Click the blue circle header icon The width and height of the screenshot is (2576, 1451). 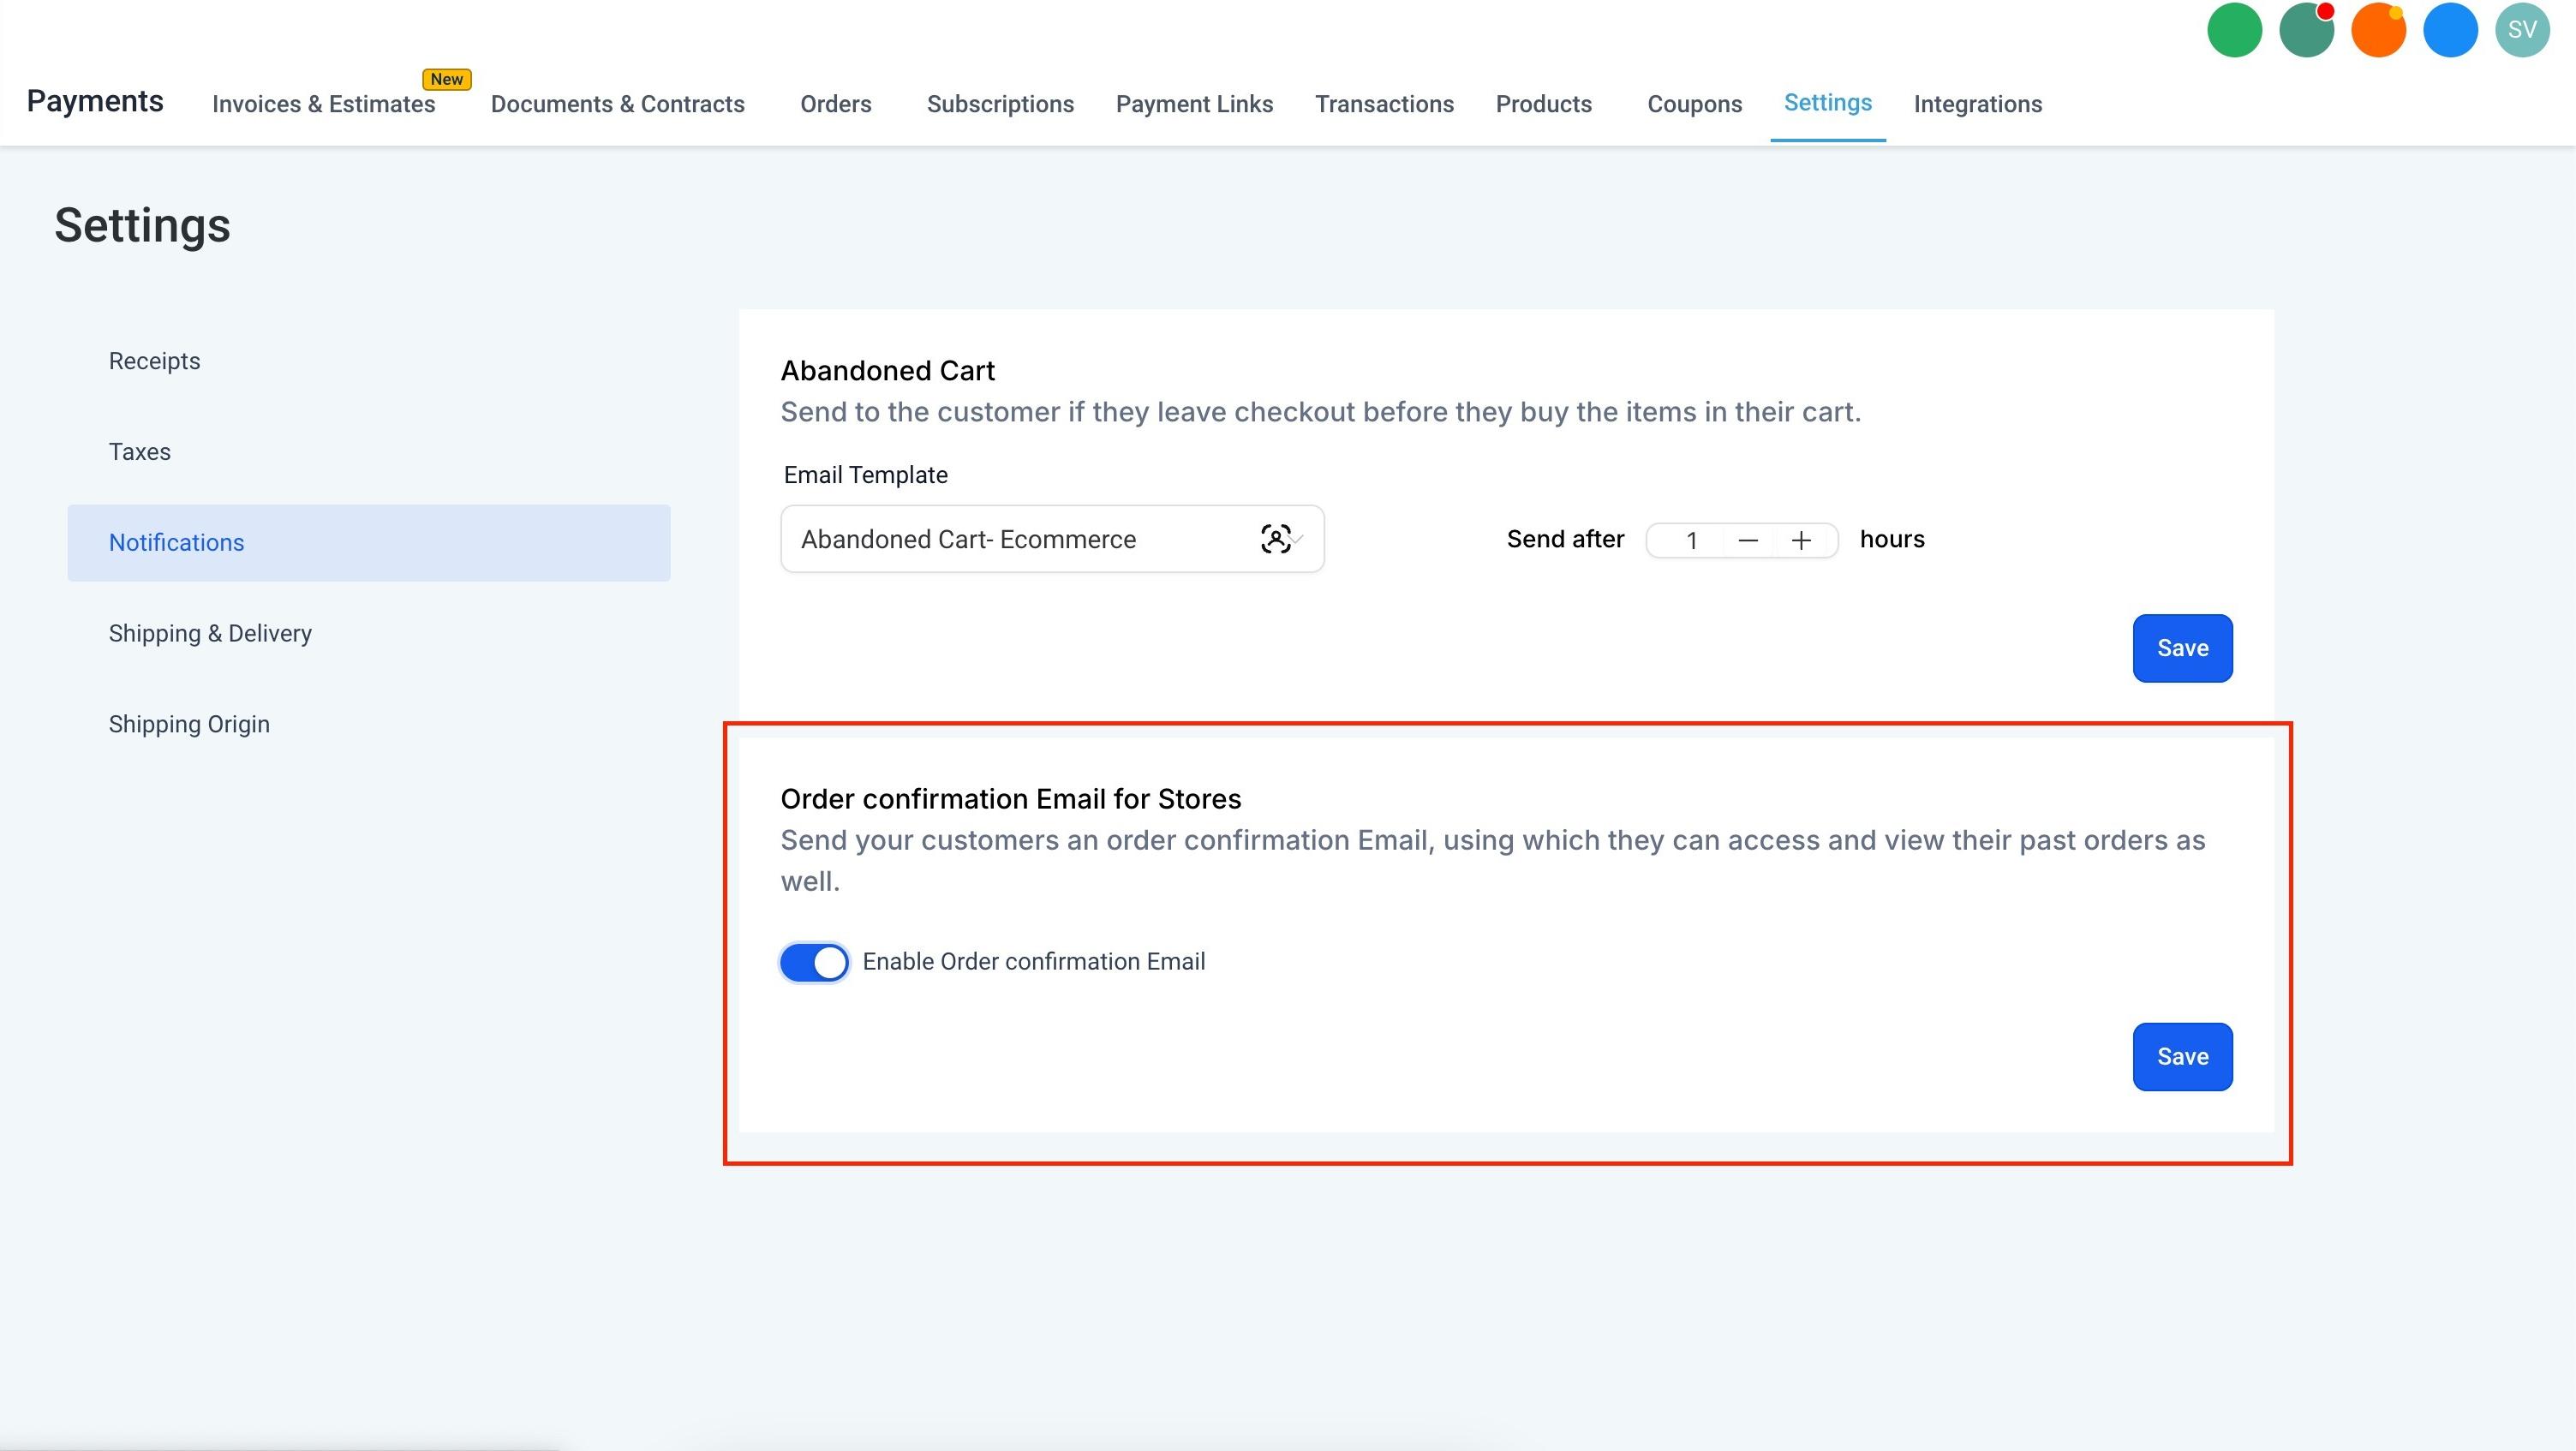click(2450, 30)
